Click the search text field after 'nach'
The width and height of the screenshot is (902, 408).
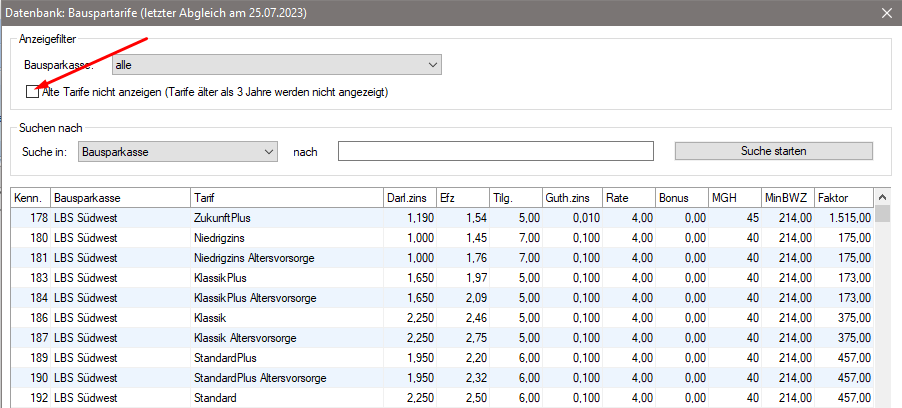tap(496, 151)
